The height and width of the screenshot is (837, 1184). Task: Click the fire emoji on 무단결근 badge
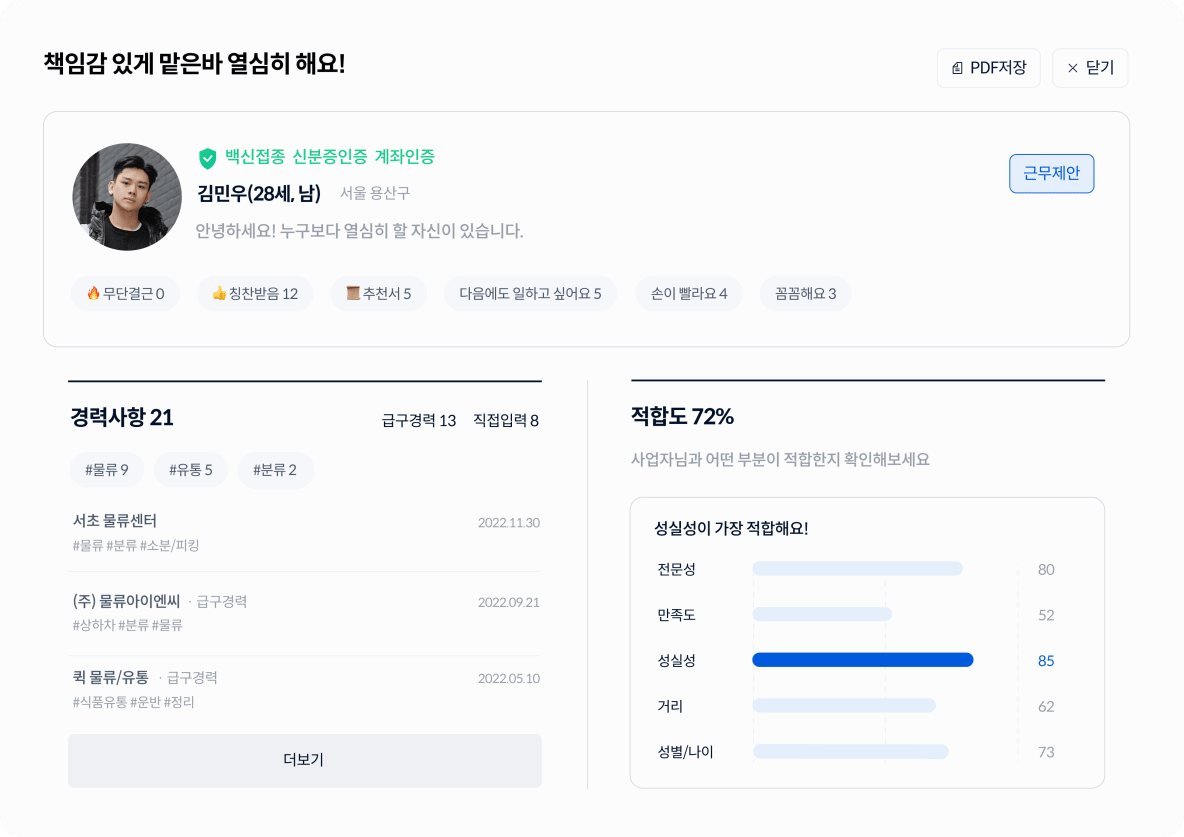click(96, 293)
